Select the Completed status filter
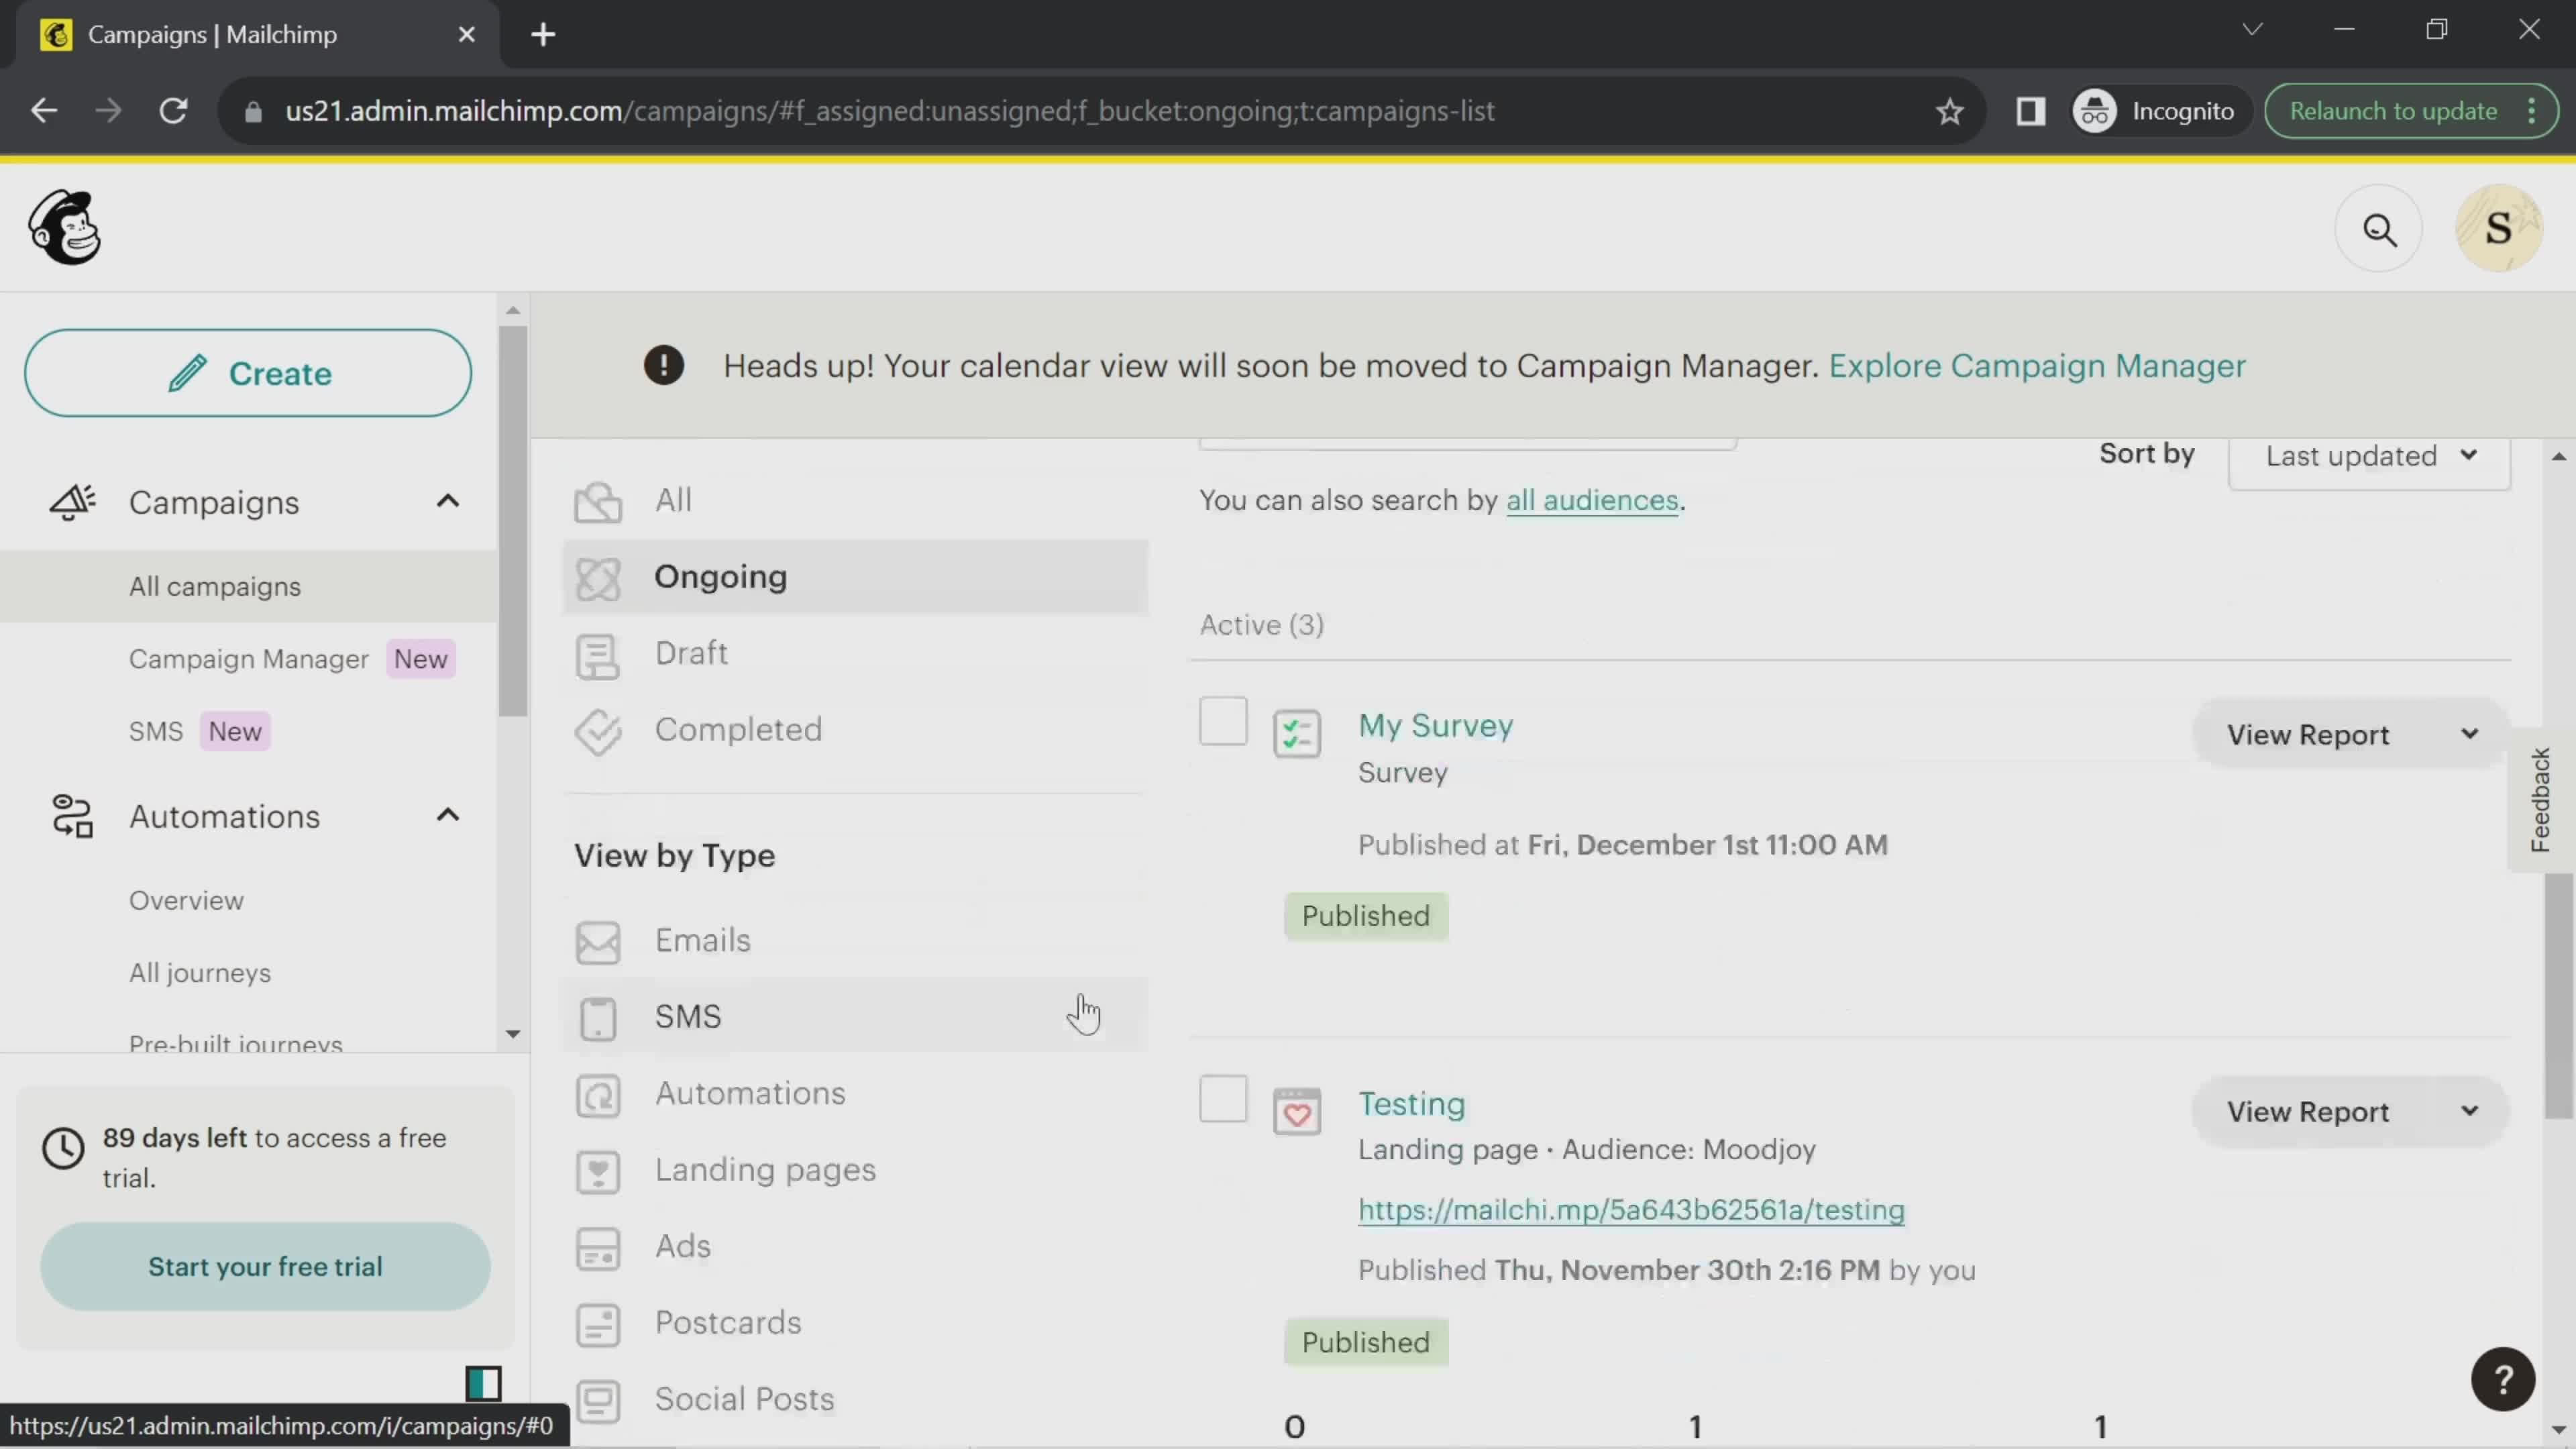The height and width of the screenshot is (1449, 2576). click(x=855, y=730)
